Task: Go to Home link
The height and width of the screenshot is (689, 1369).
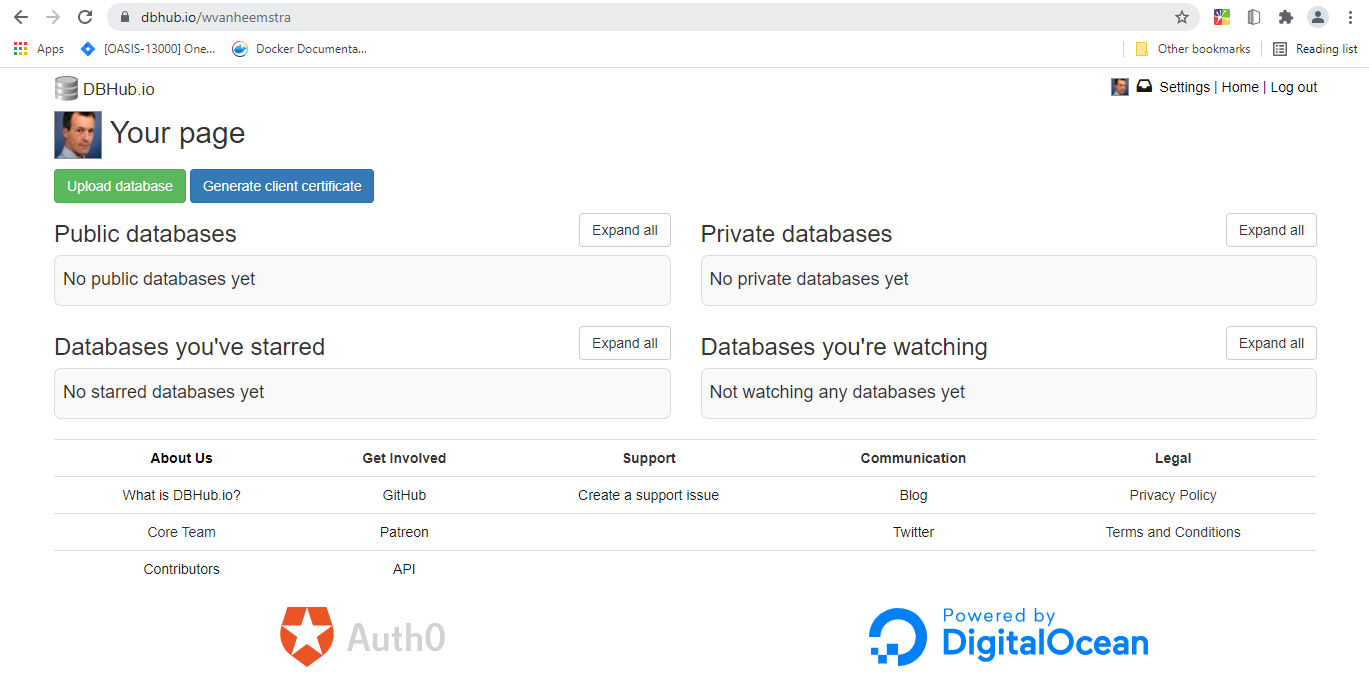Action: (1240, 87)
